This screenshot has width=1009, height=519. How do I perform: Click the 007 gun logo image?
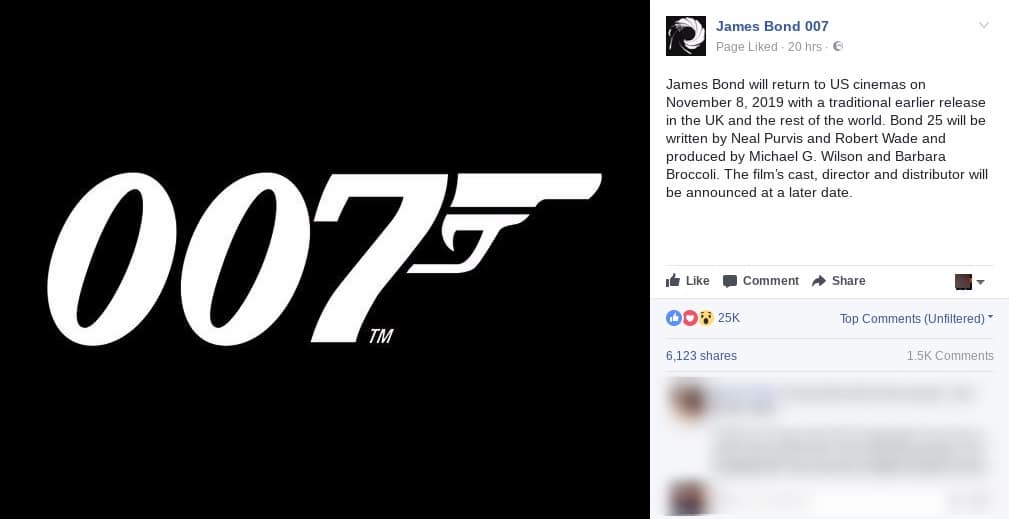pos(324,259)
